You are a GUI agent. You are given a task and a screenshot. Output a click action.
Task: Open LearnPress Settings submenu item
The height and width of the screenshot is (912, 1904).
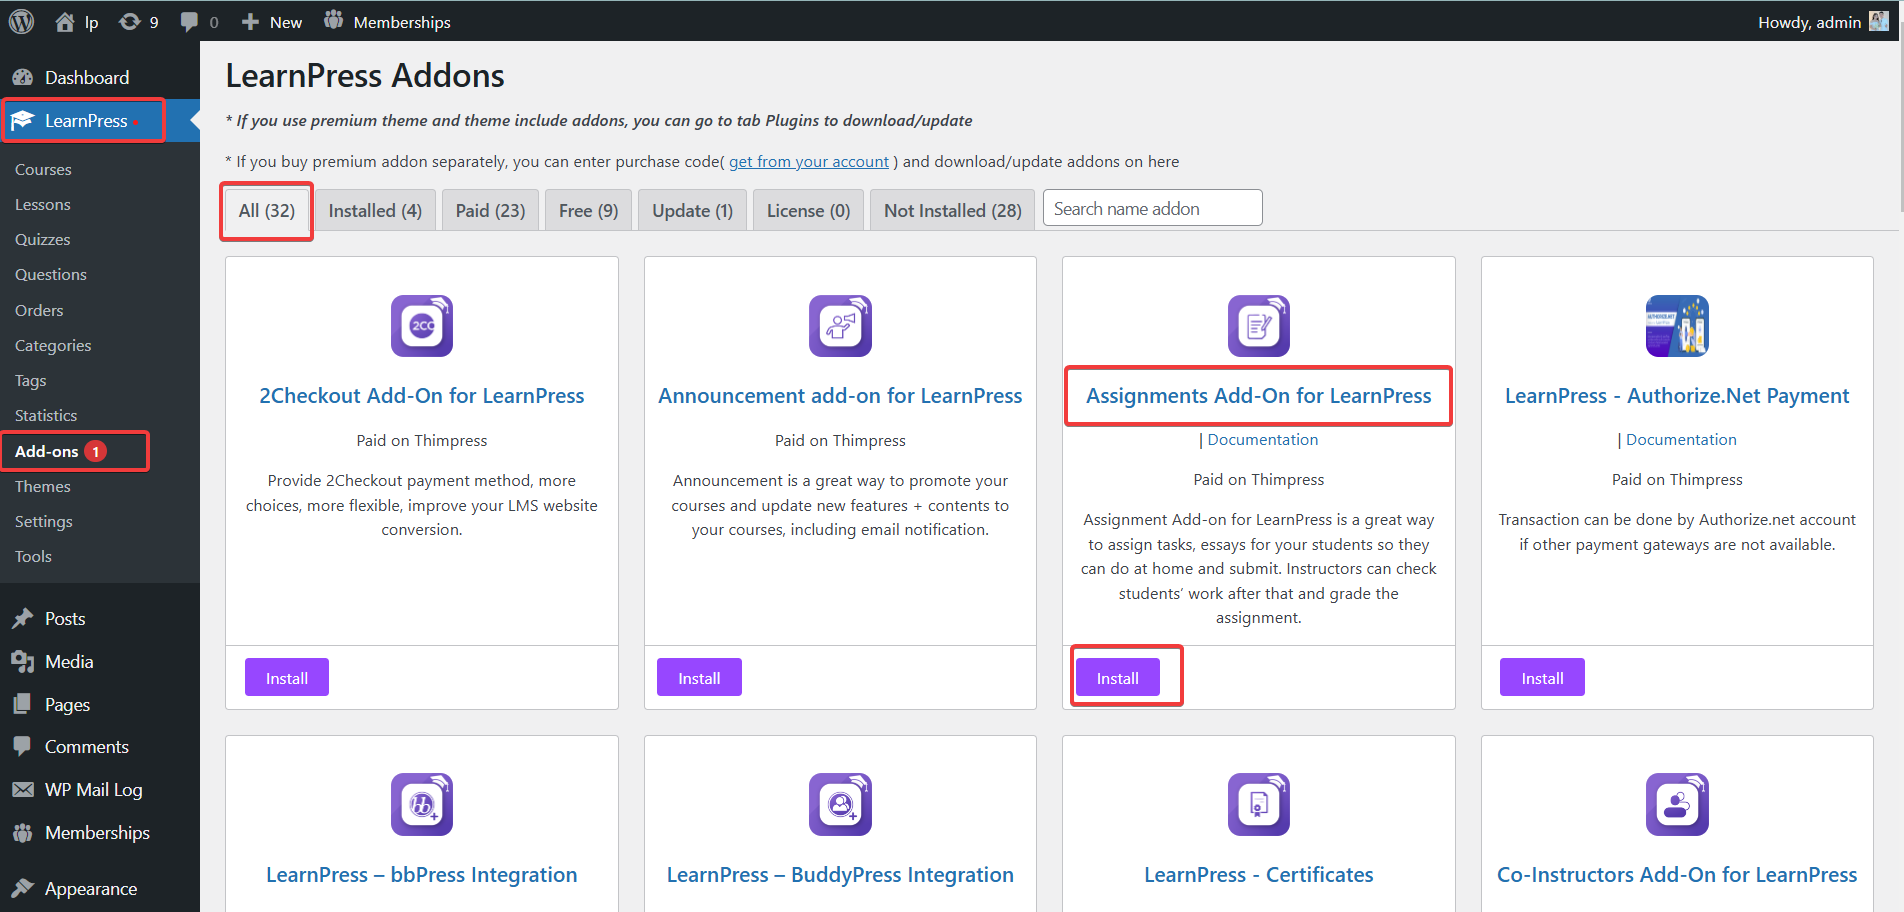pos(44,522)
